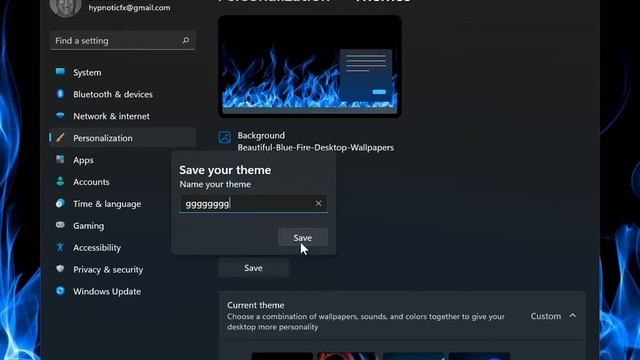Click into the theme name text field

tap(253, 203)
